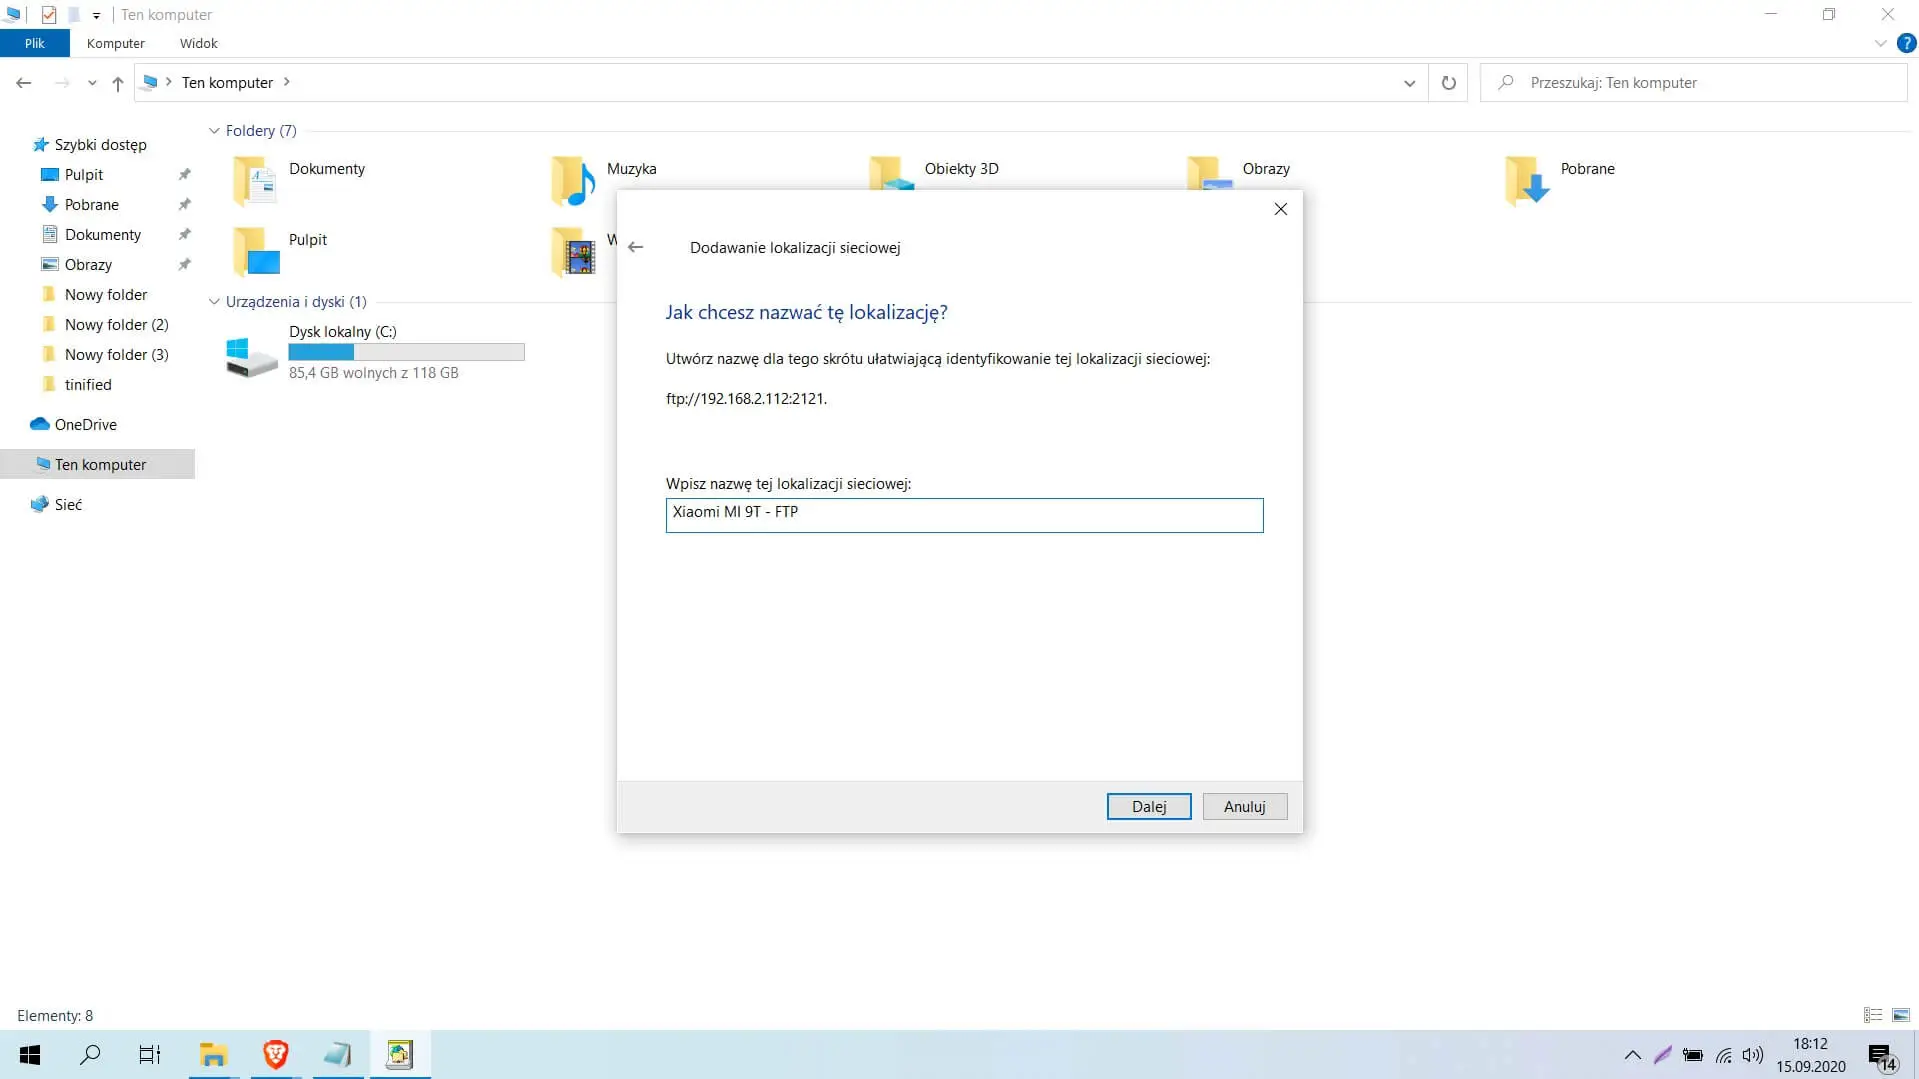Open the Plik menu

pos(35,44)
